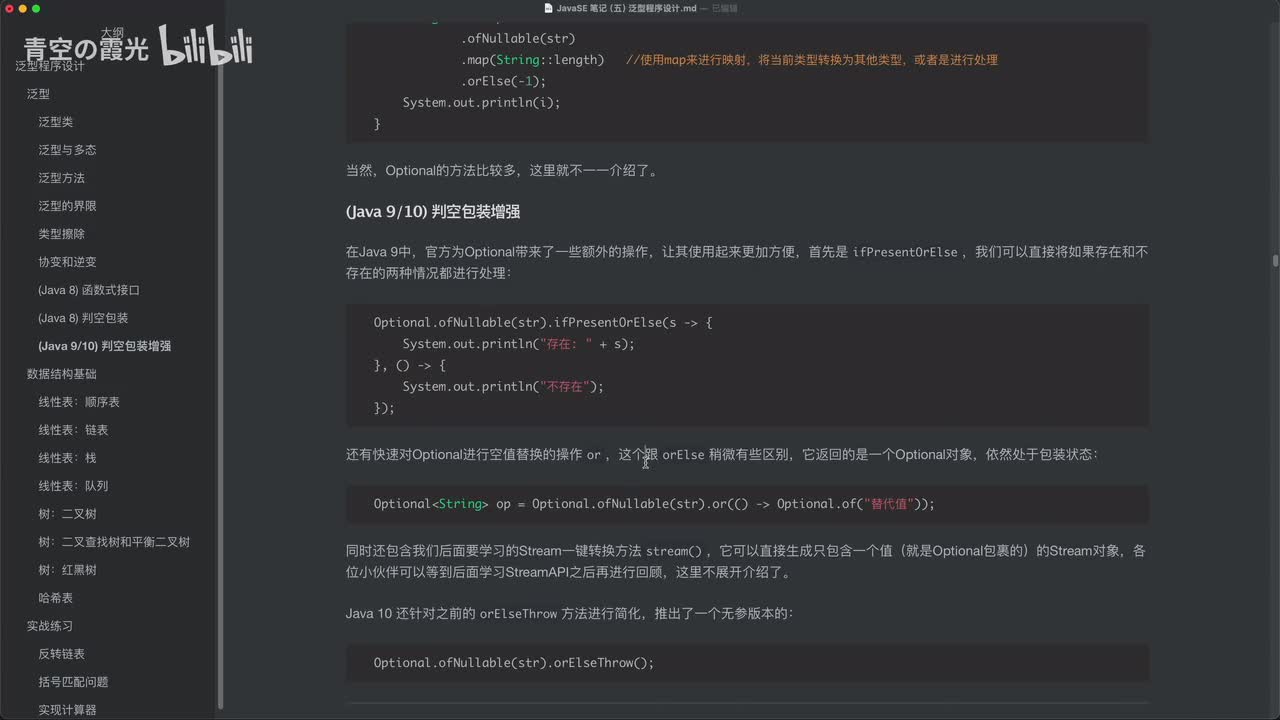The width and height of the screenshot is (1280, 720).
Task: Select (Java 8) 判空包装 outline entry
Action: [83, 318]
